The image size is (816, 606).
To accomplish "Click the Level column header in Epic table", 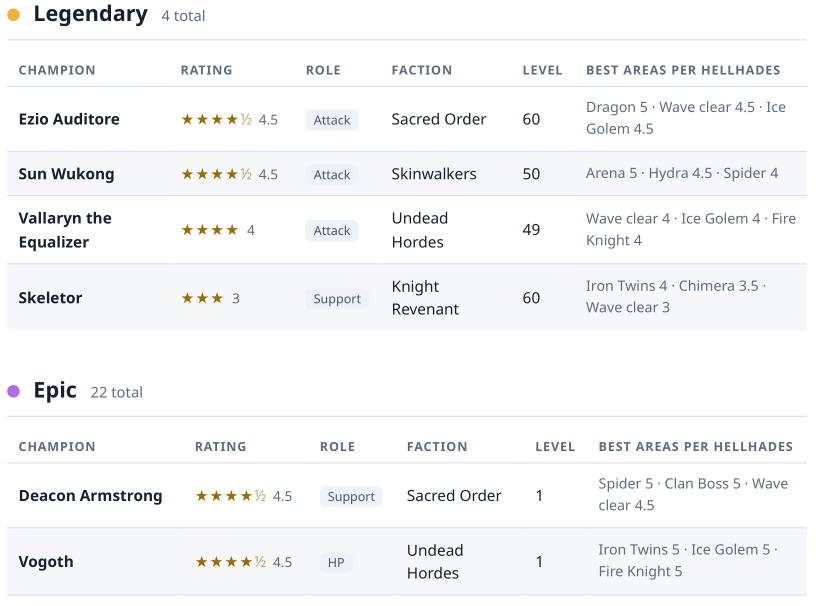I will [555, 447].
